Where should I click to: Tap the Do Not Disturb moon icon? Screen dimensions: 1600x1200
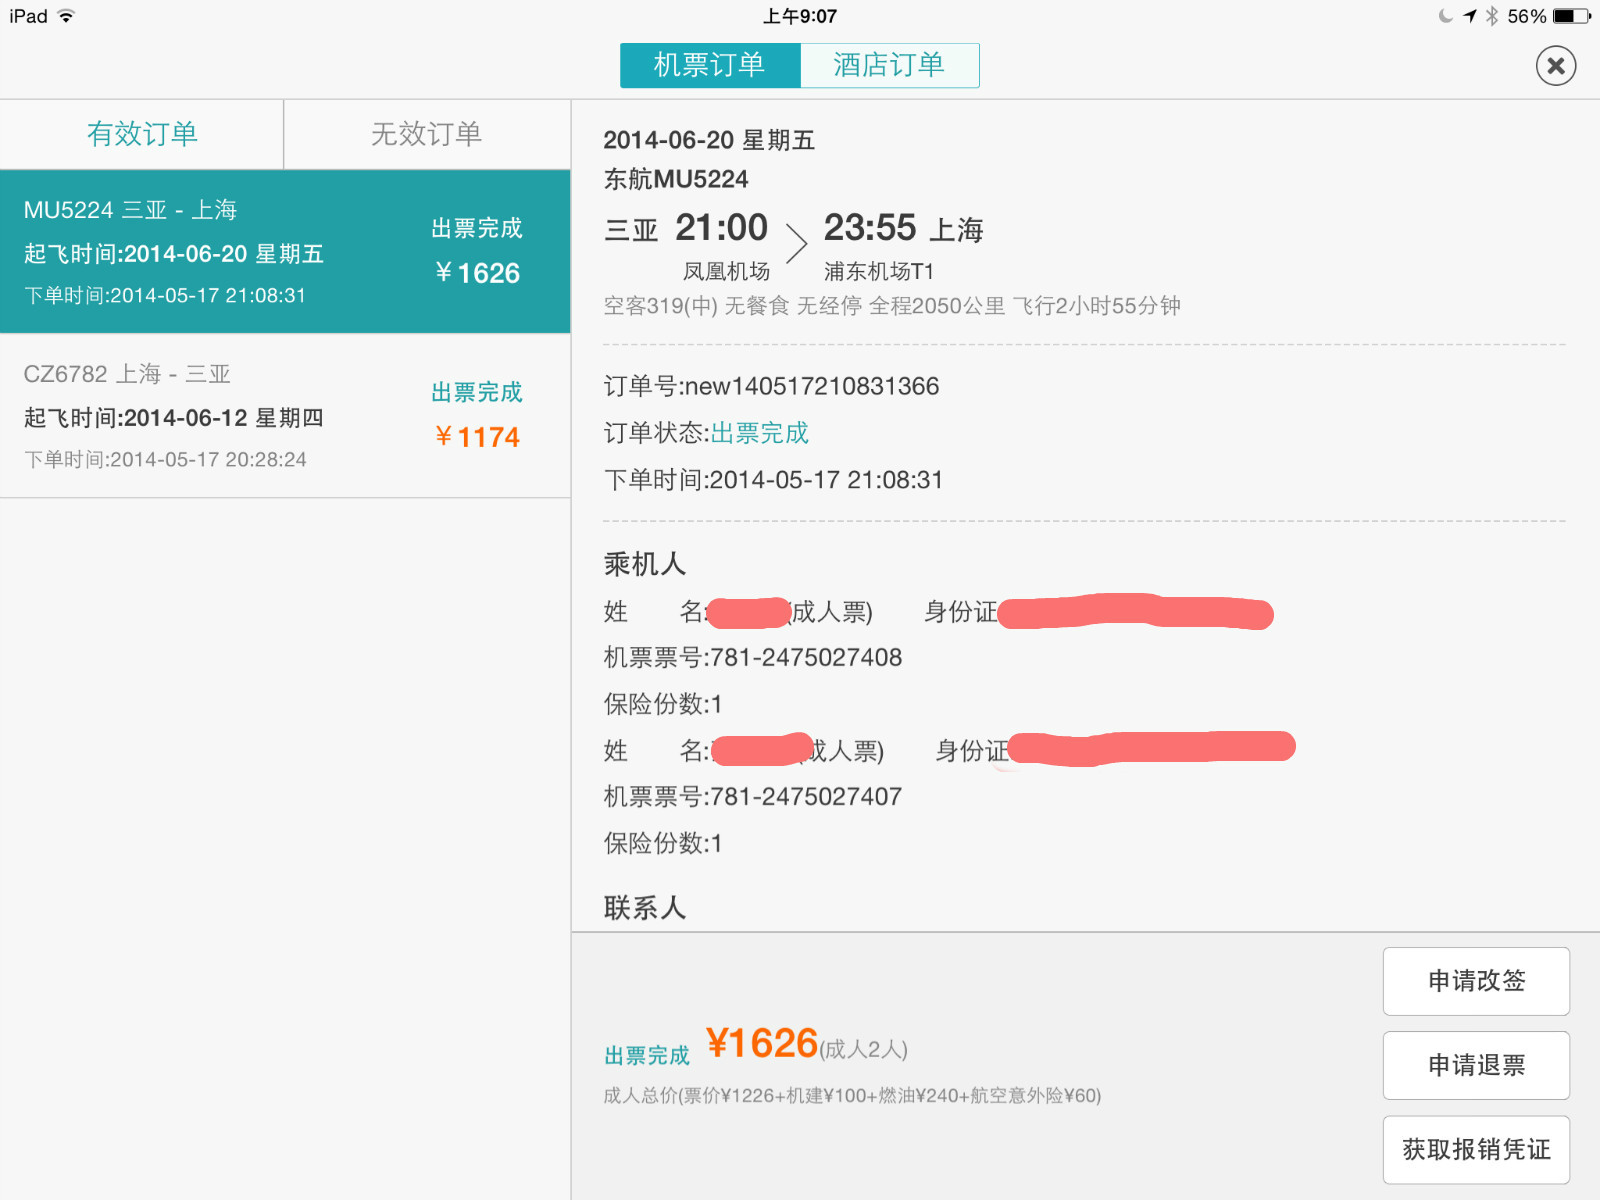(x=1445, y=16)
